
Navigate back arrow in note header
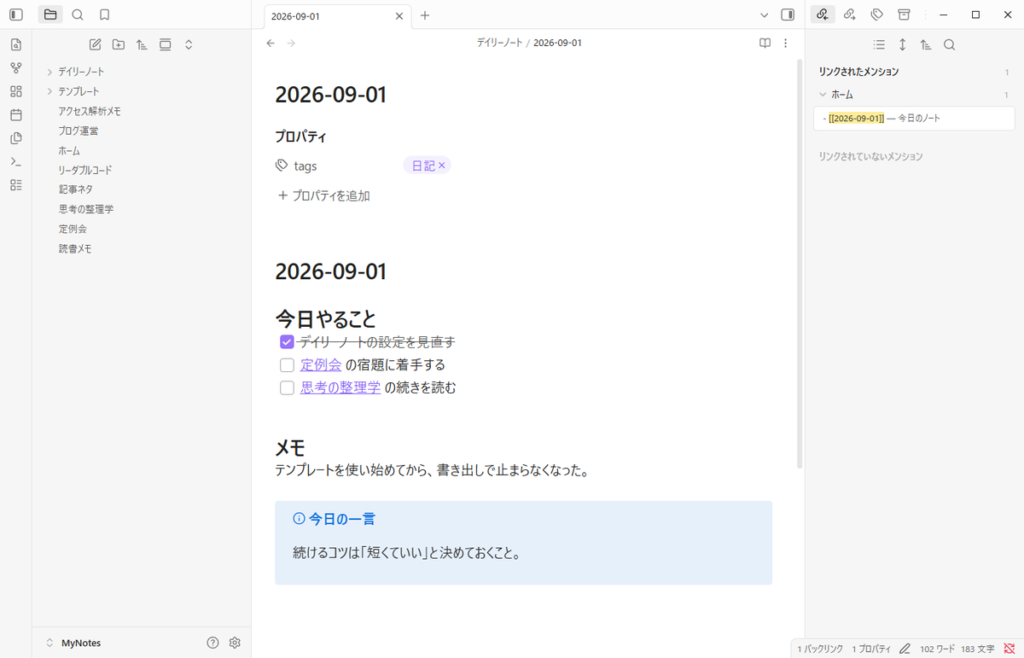coord(270,43)
